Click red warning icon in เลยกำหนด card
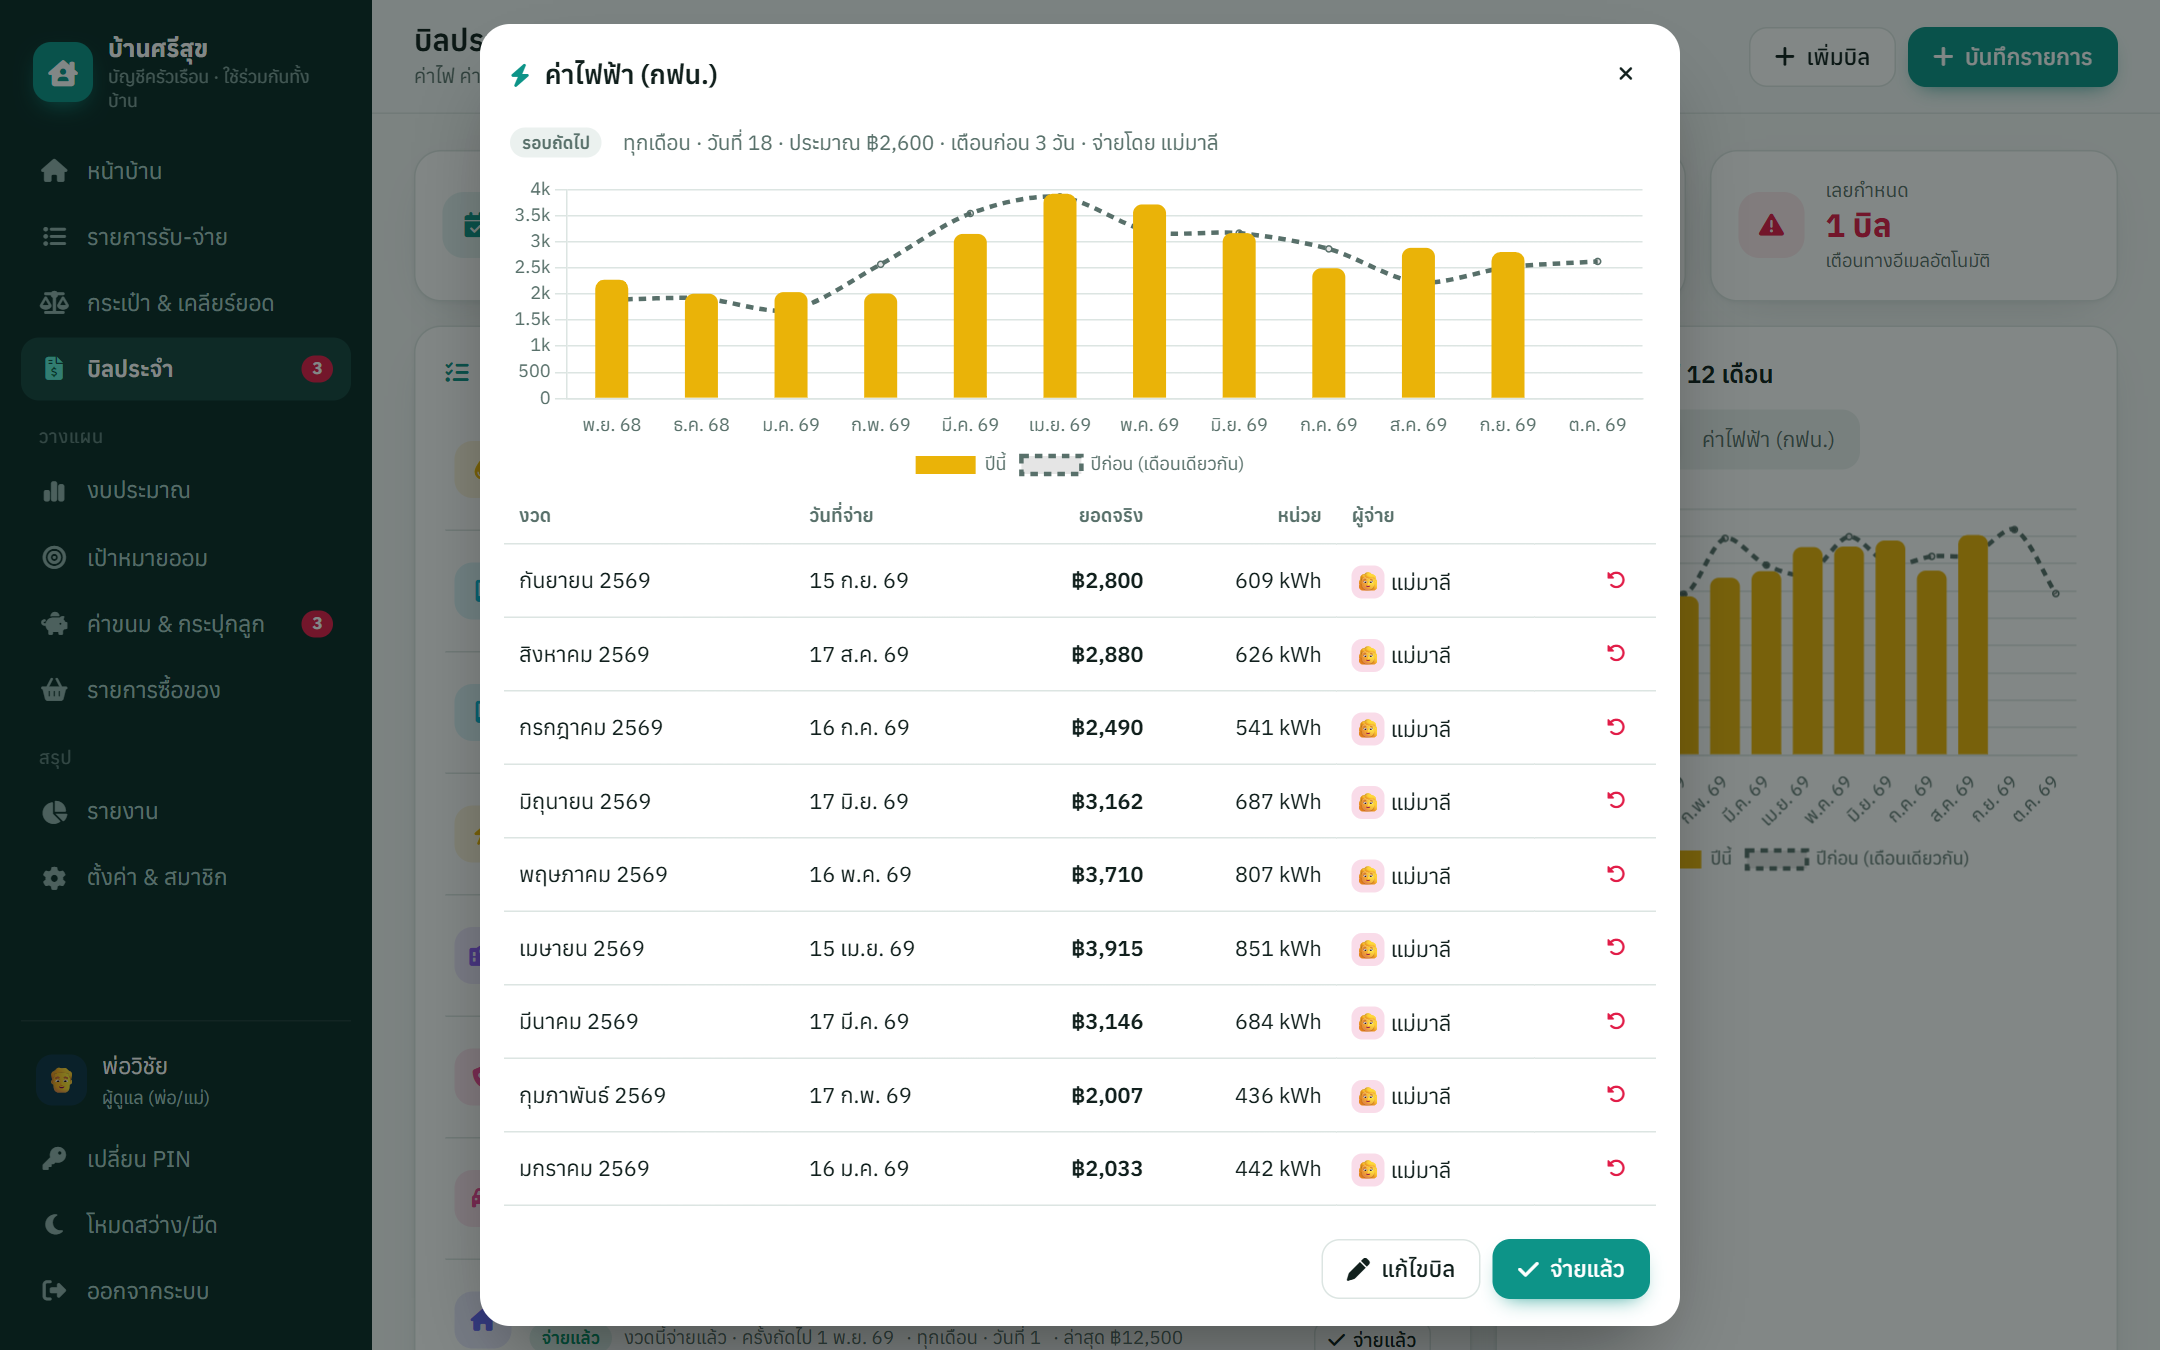The image size is (2160, 1350). pyautogui.click(x=1771, y=225)
